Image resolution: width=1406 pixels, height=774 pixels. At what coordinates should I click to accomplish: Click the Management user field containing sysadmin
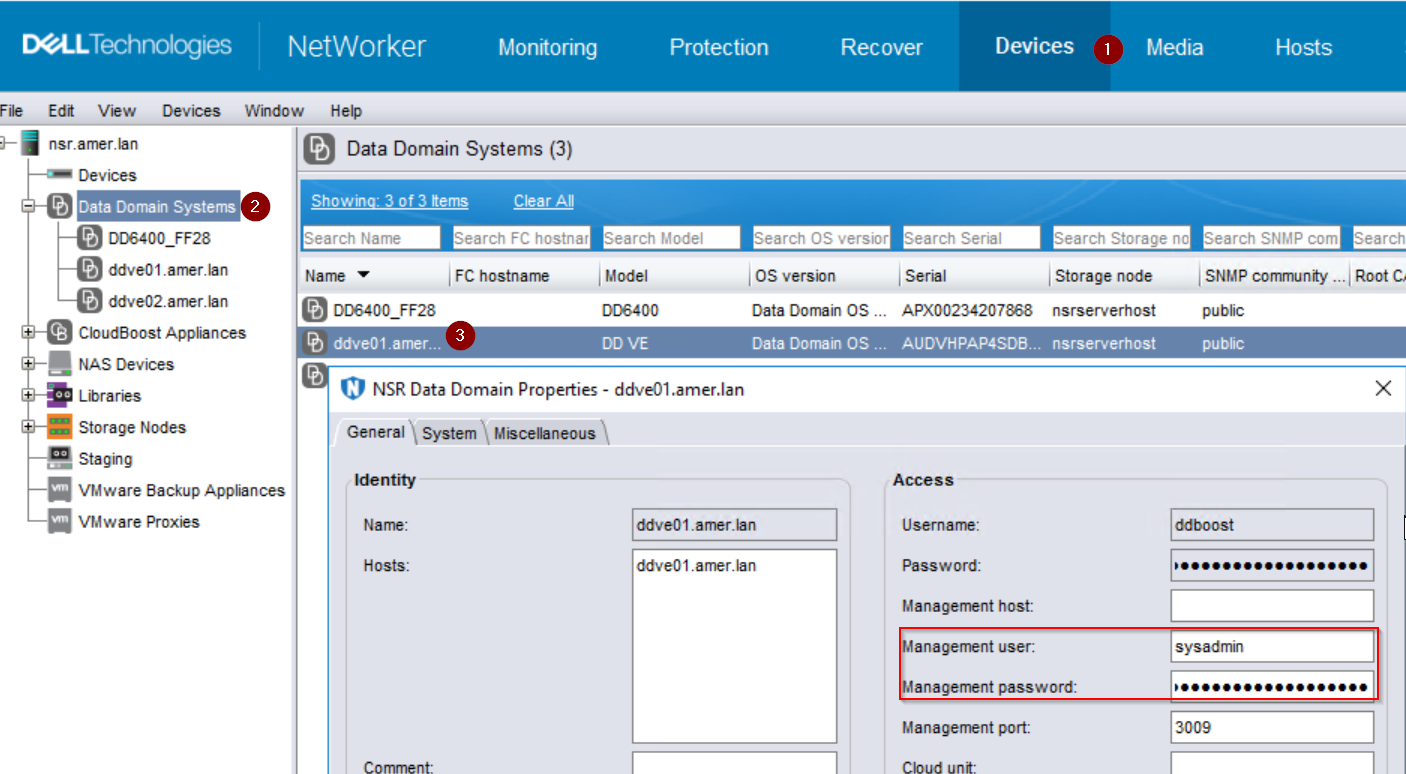1272,646
